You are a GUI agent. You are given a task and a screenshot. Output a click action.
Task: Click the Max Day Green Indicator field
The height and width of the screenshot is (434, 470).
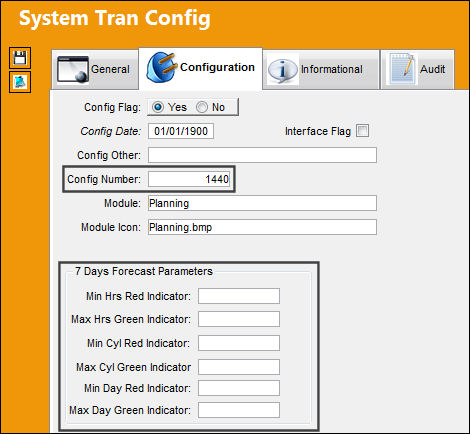pos(239,410)
